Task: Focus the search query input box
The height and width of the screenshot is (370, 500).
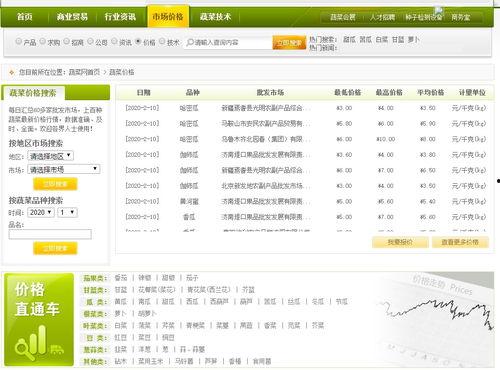Action: (228, 42)
